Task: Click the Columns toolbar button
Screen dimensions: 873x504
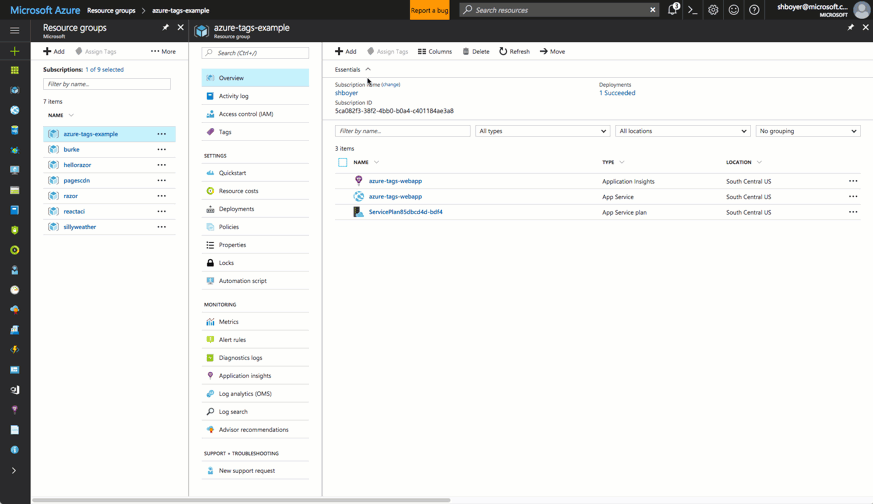Action: tap(435, 51)
